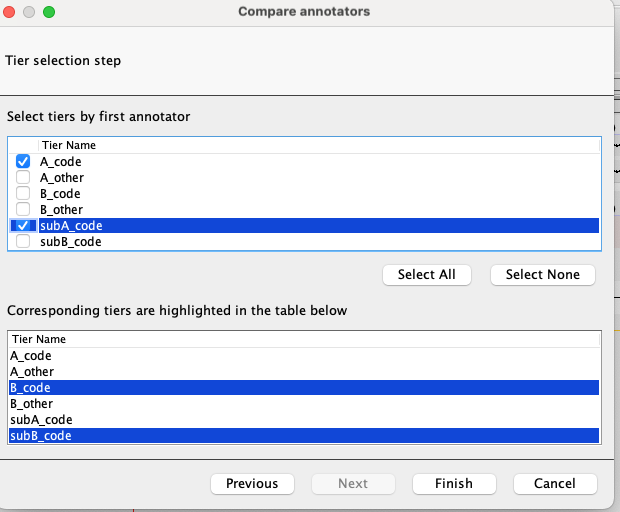This screenshot has width=620, height=512.
Task: Go back with the Previous button
Action: coord(252,483)
